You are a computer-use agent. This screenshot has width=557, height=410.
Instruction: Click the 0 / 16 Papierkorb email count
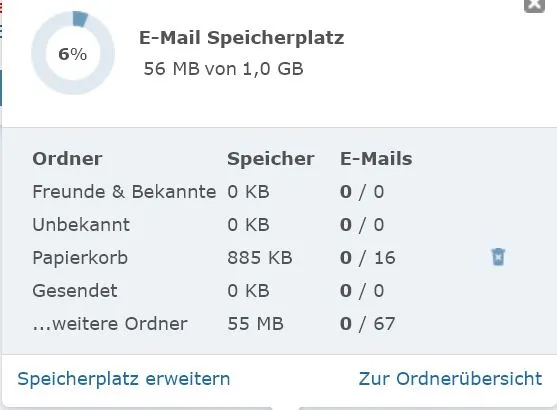click(367, 258)
